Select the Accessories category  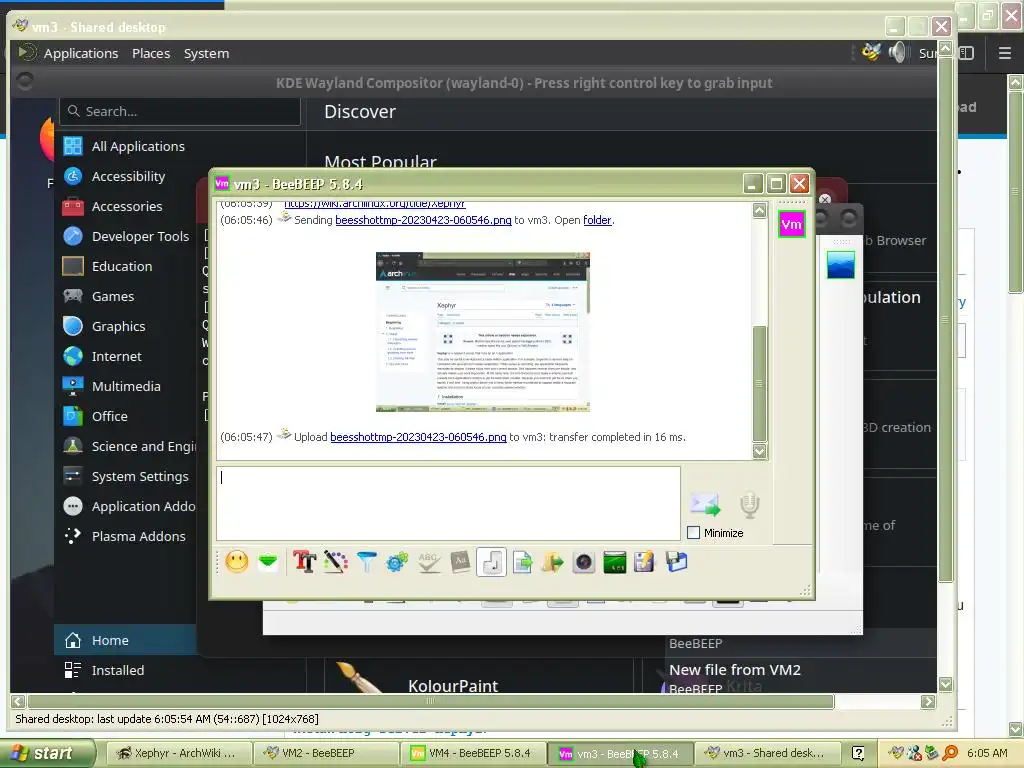(x=127, y=206)
